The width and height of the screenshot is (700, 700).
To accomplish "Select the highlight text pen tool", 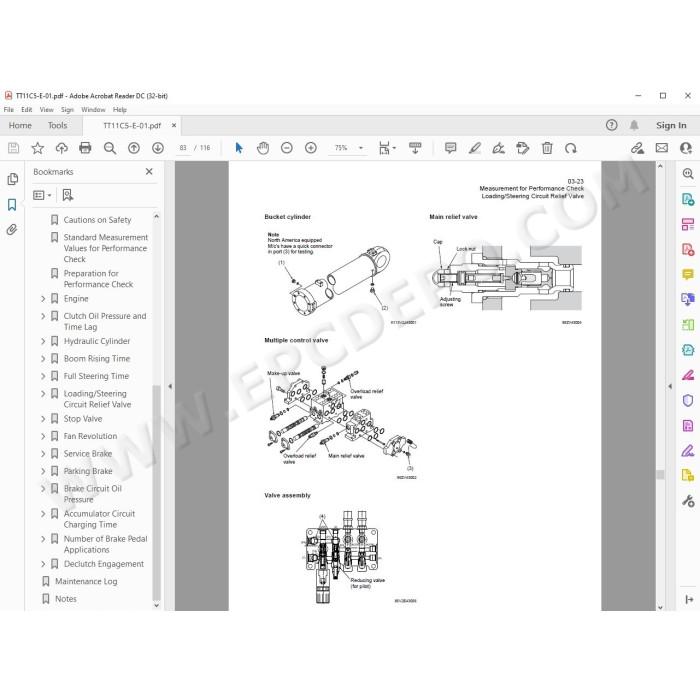I will tap(475, 148).
